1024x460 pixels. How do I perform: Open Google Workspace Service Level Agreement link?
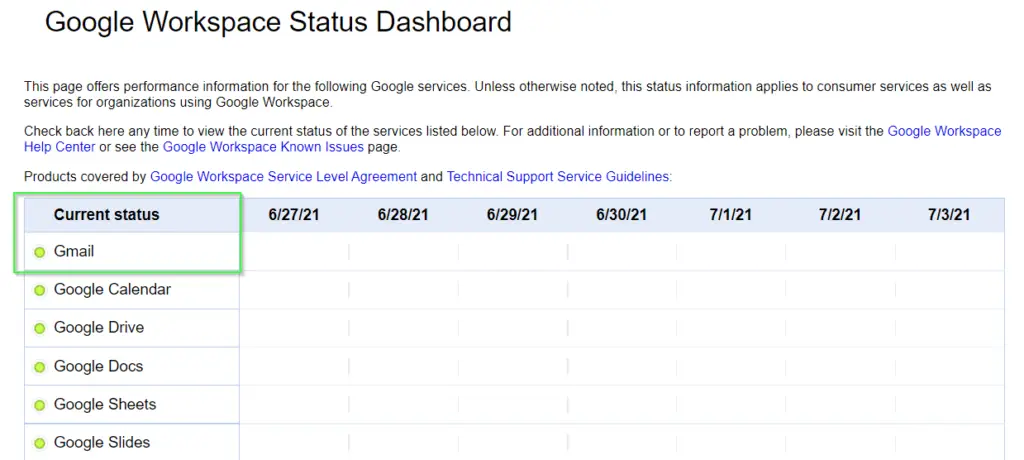click(283, 176)
